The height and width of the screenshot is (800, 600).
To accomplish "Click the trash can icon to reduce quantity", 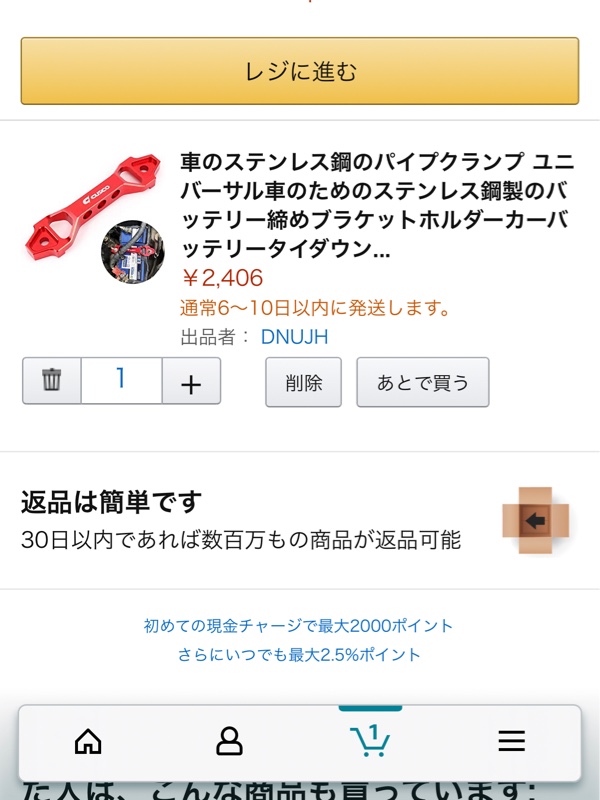I will point(52,381).
